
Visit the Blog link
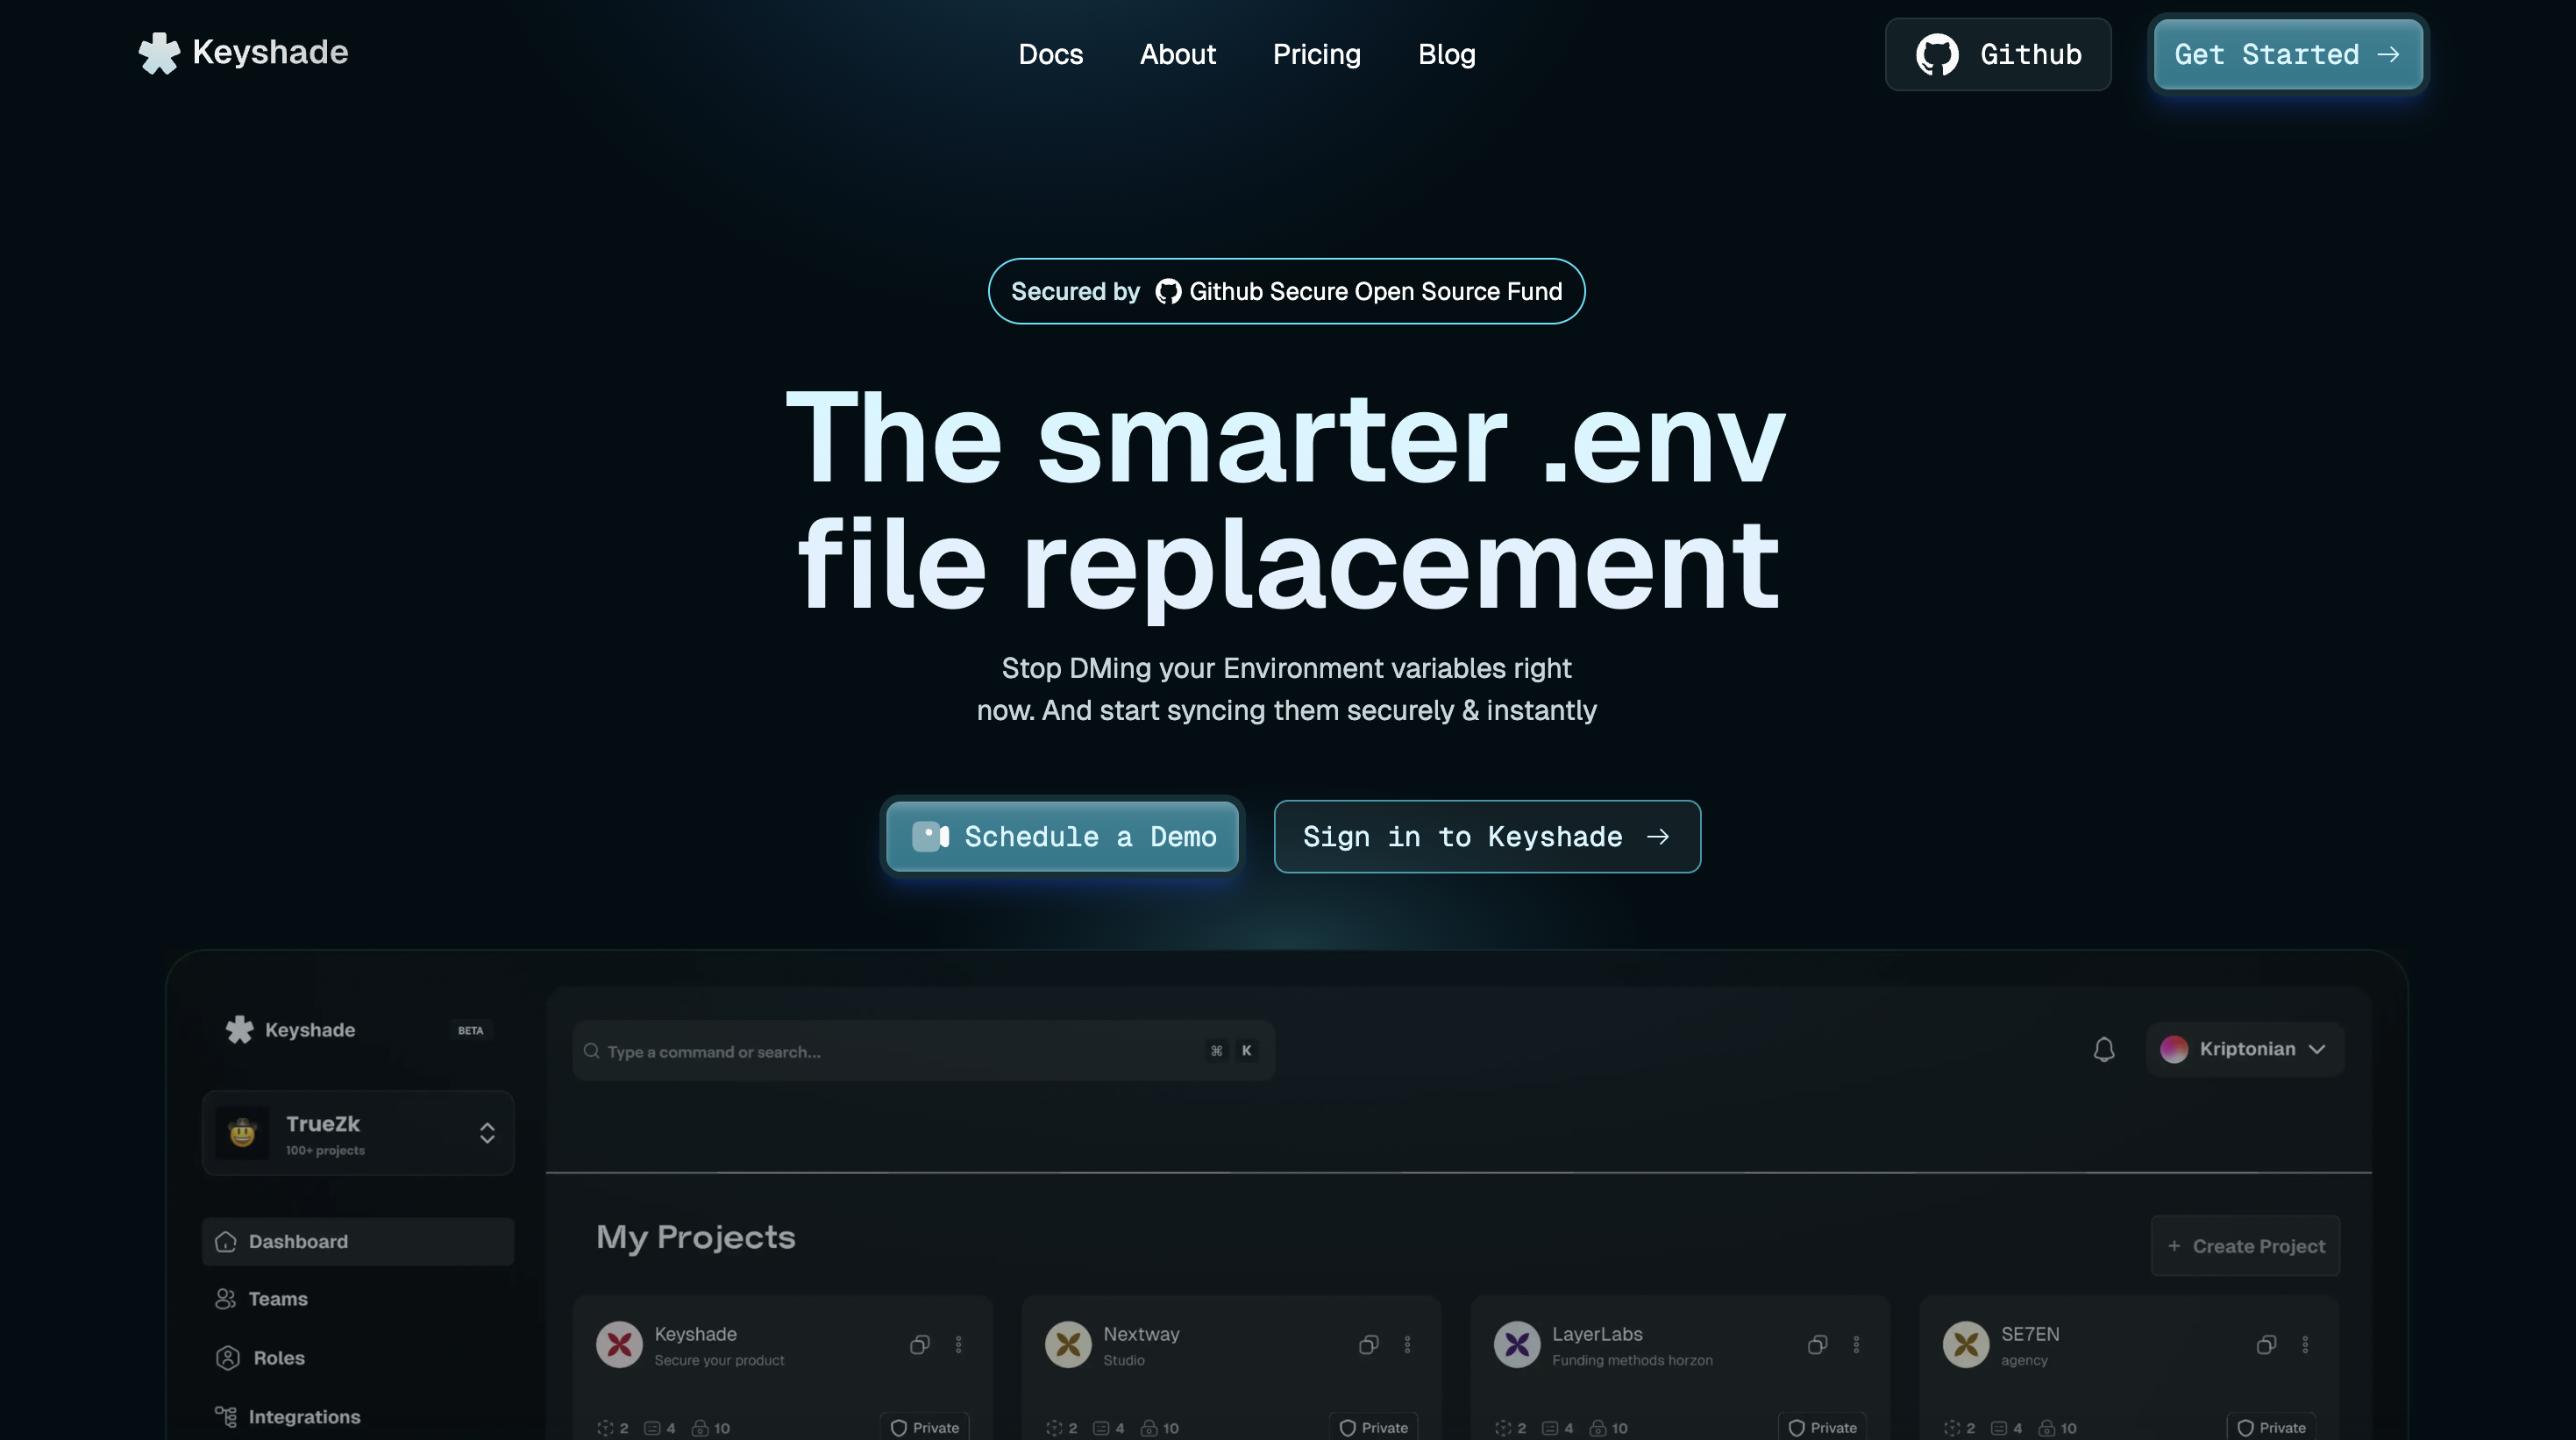click(x=1446, y=54)
